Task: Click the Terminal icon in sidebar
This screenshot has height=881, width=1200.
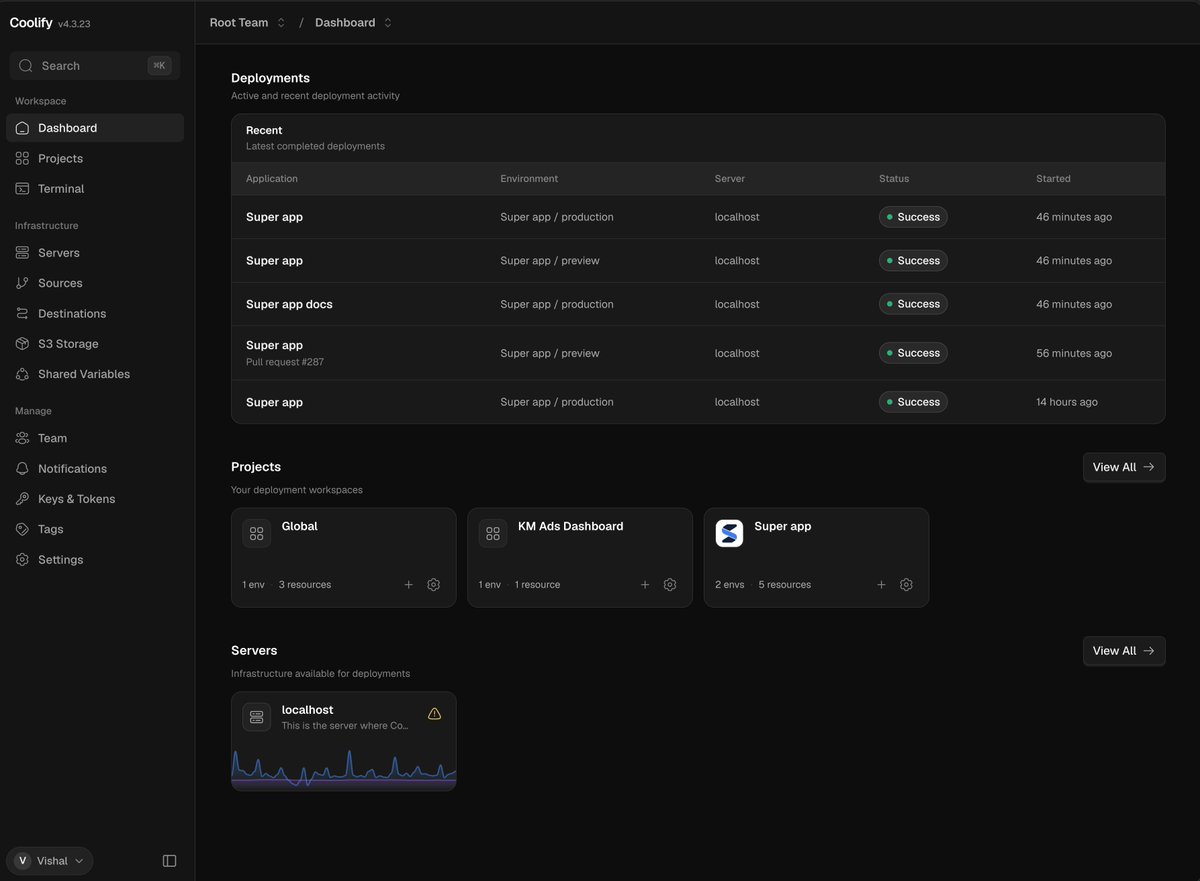Action: (22, 188)
